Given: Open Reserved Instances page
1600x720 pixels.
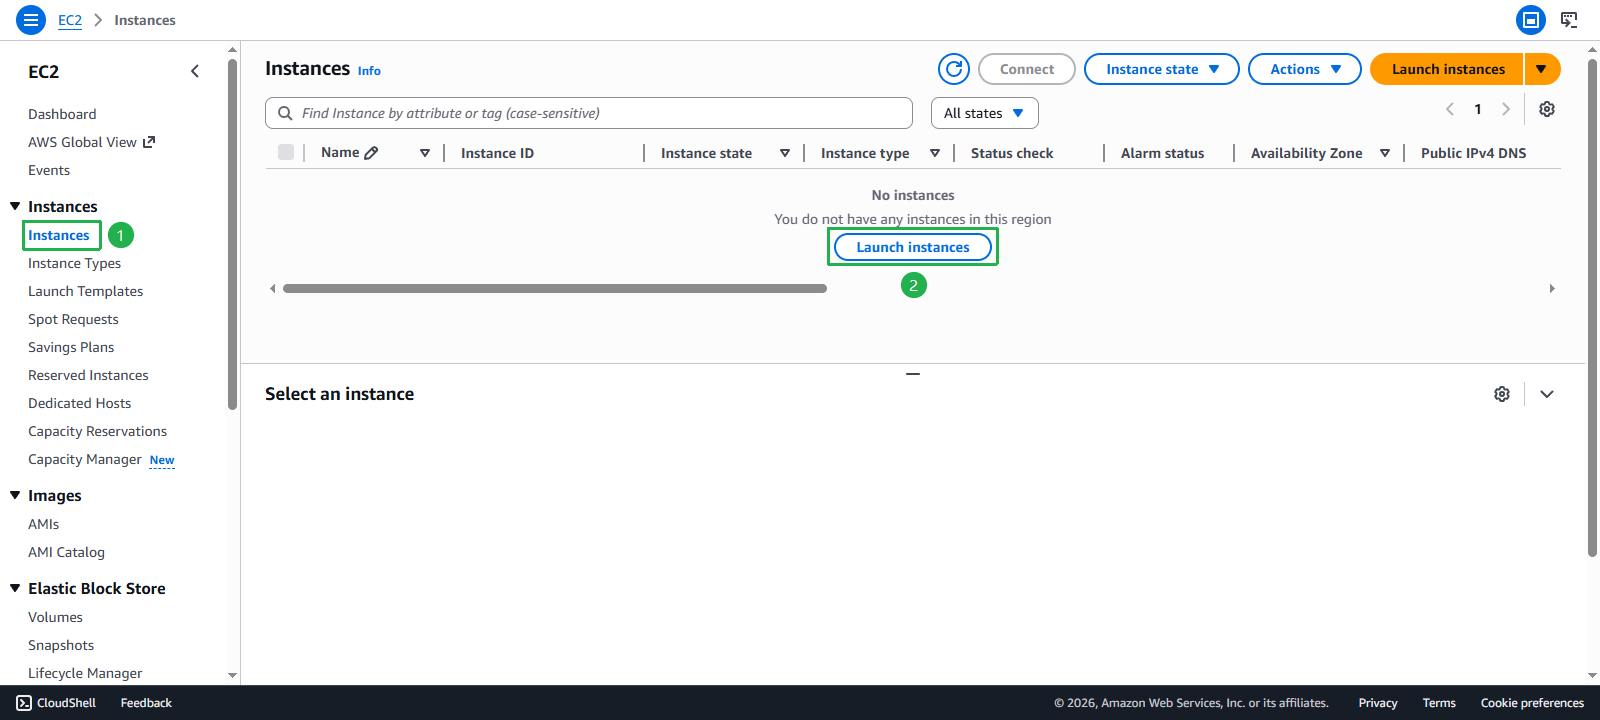Looking at the screenshot, I should point(88,375).
